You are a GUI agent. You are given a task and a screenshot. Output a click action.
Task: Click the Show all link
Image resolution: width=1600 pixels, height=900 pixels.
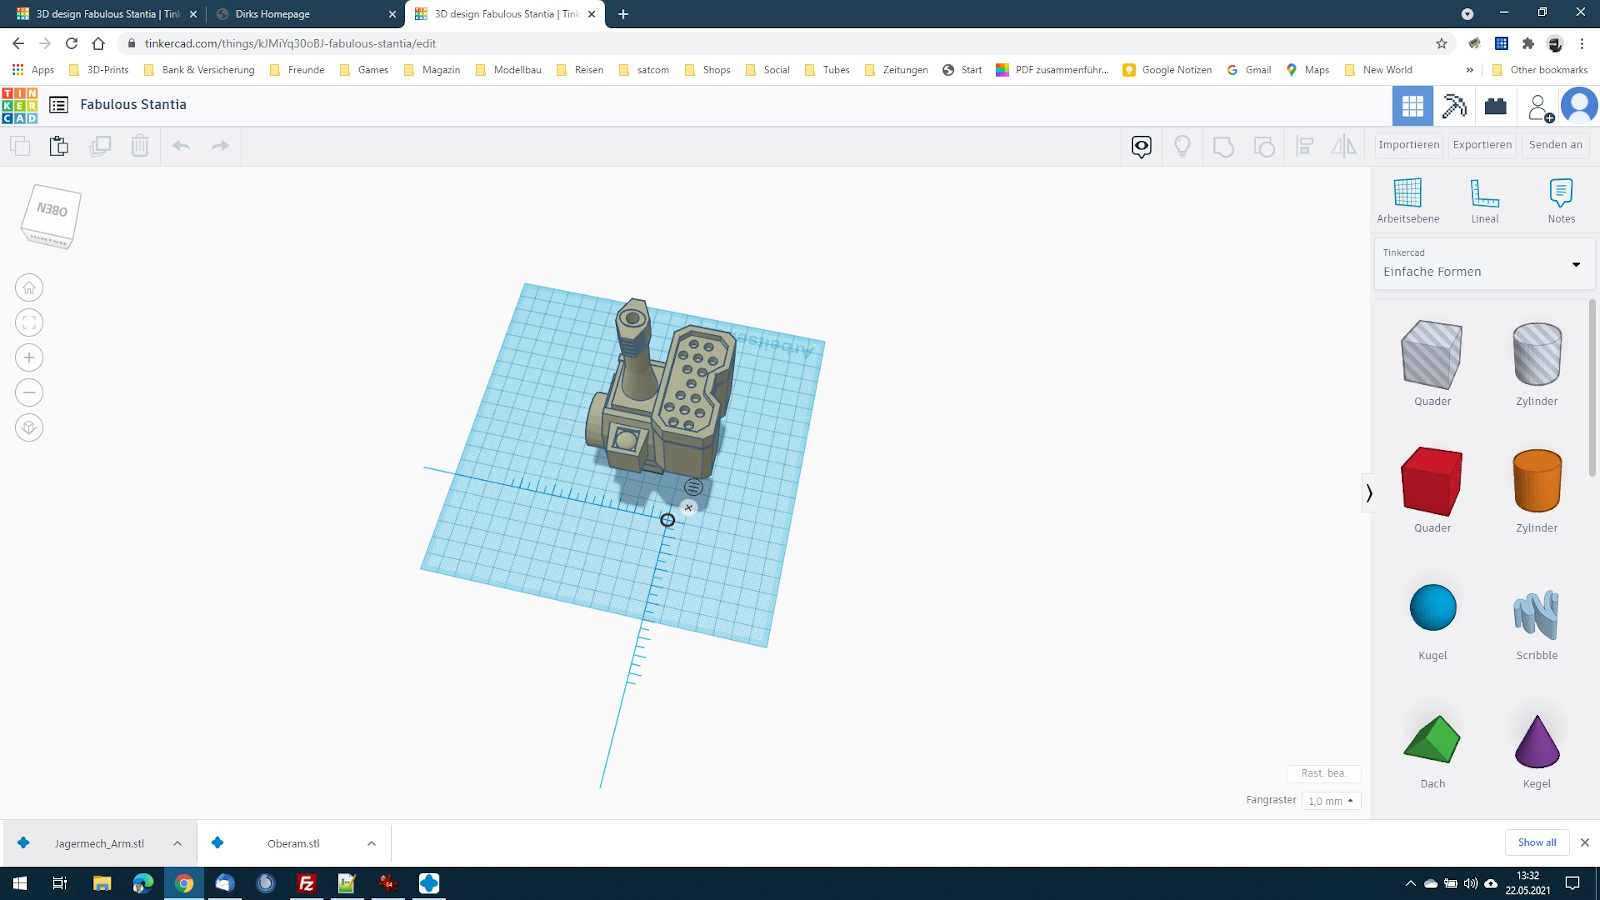1537,842
